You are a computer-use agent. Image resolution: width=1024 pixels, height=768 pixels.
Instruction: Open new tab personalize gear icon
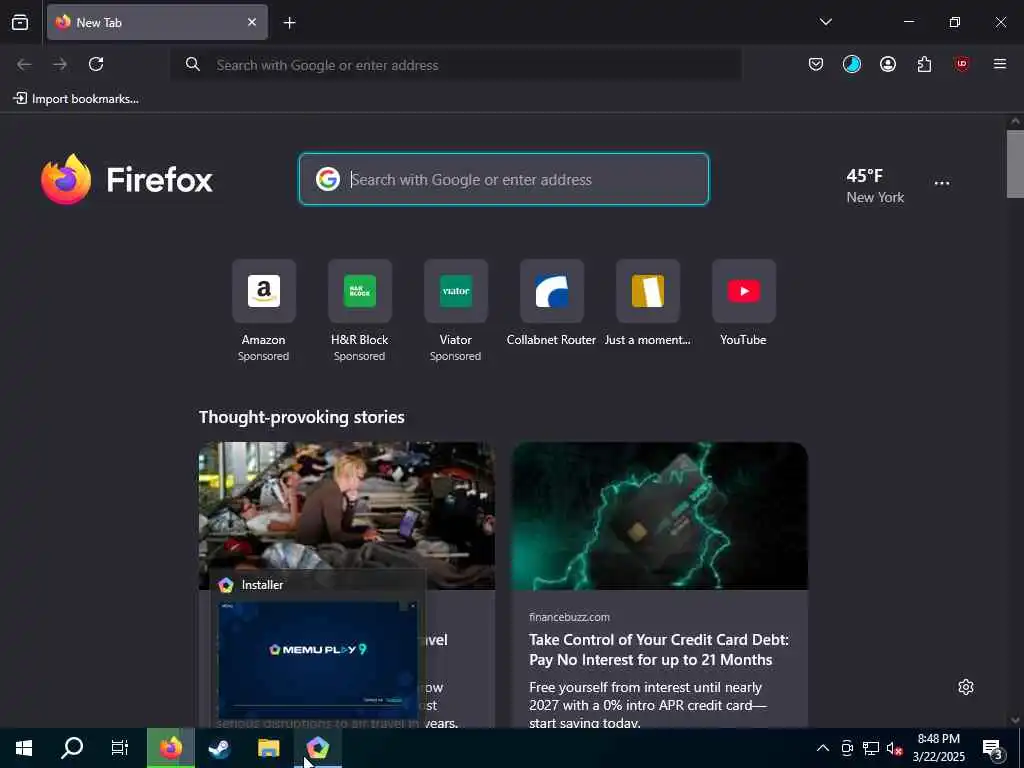(x=966, y=687)
